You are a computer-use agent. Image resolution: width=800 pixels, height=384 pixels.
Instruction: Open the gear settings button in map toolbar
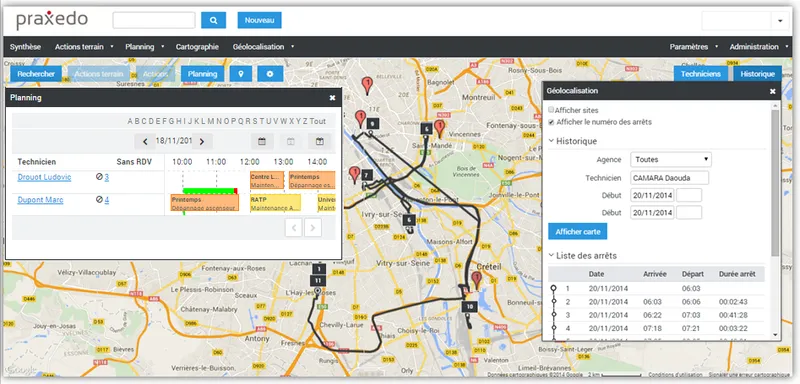tap(270, 74)
